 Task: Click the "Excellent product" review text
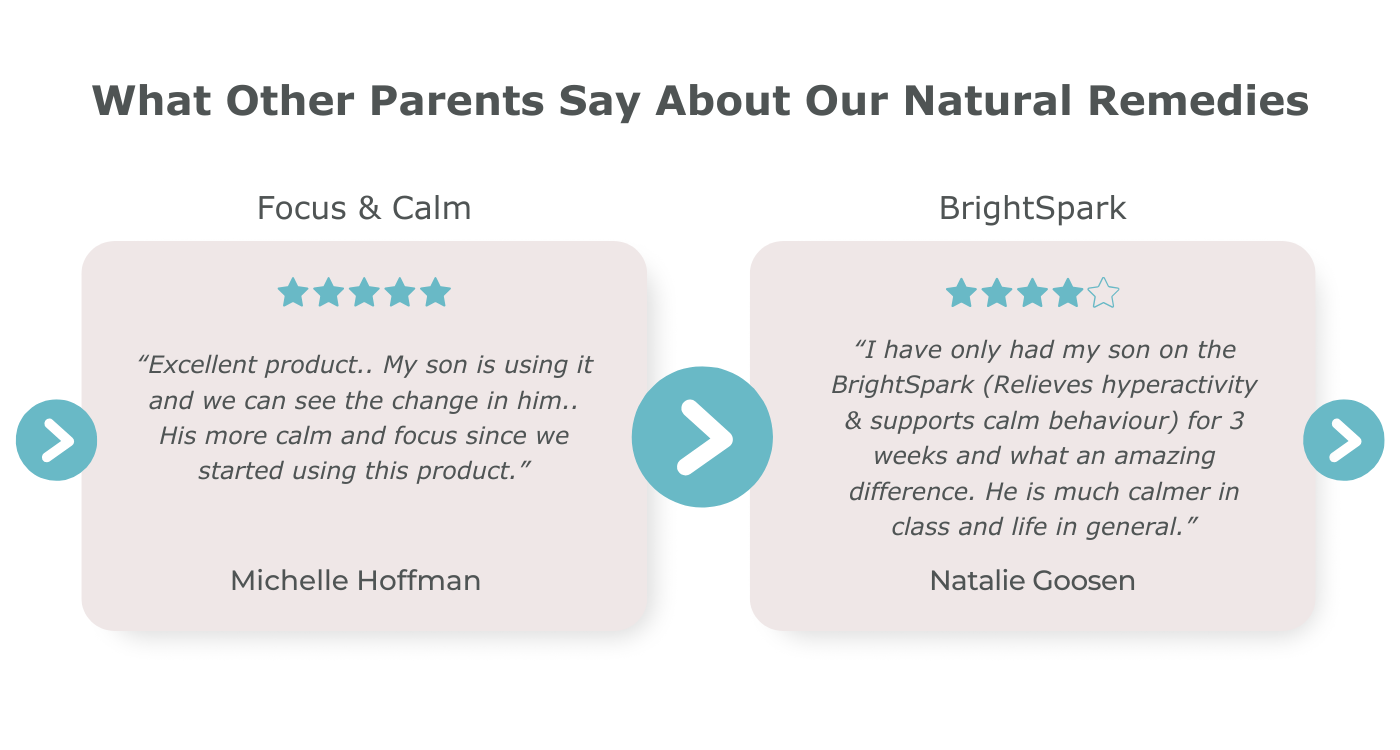(364, 417)
